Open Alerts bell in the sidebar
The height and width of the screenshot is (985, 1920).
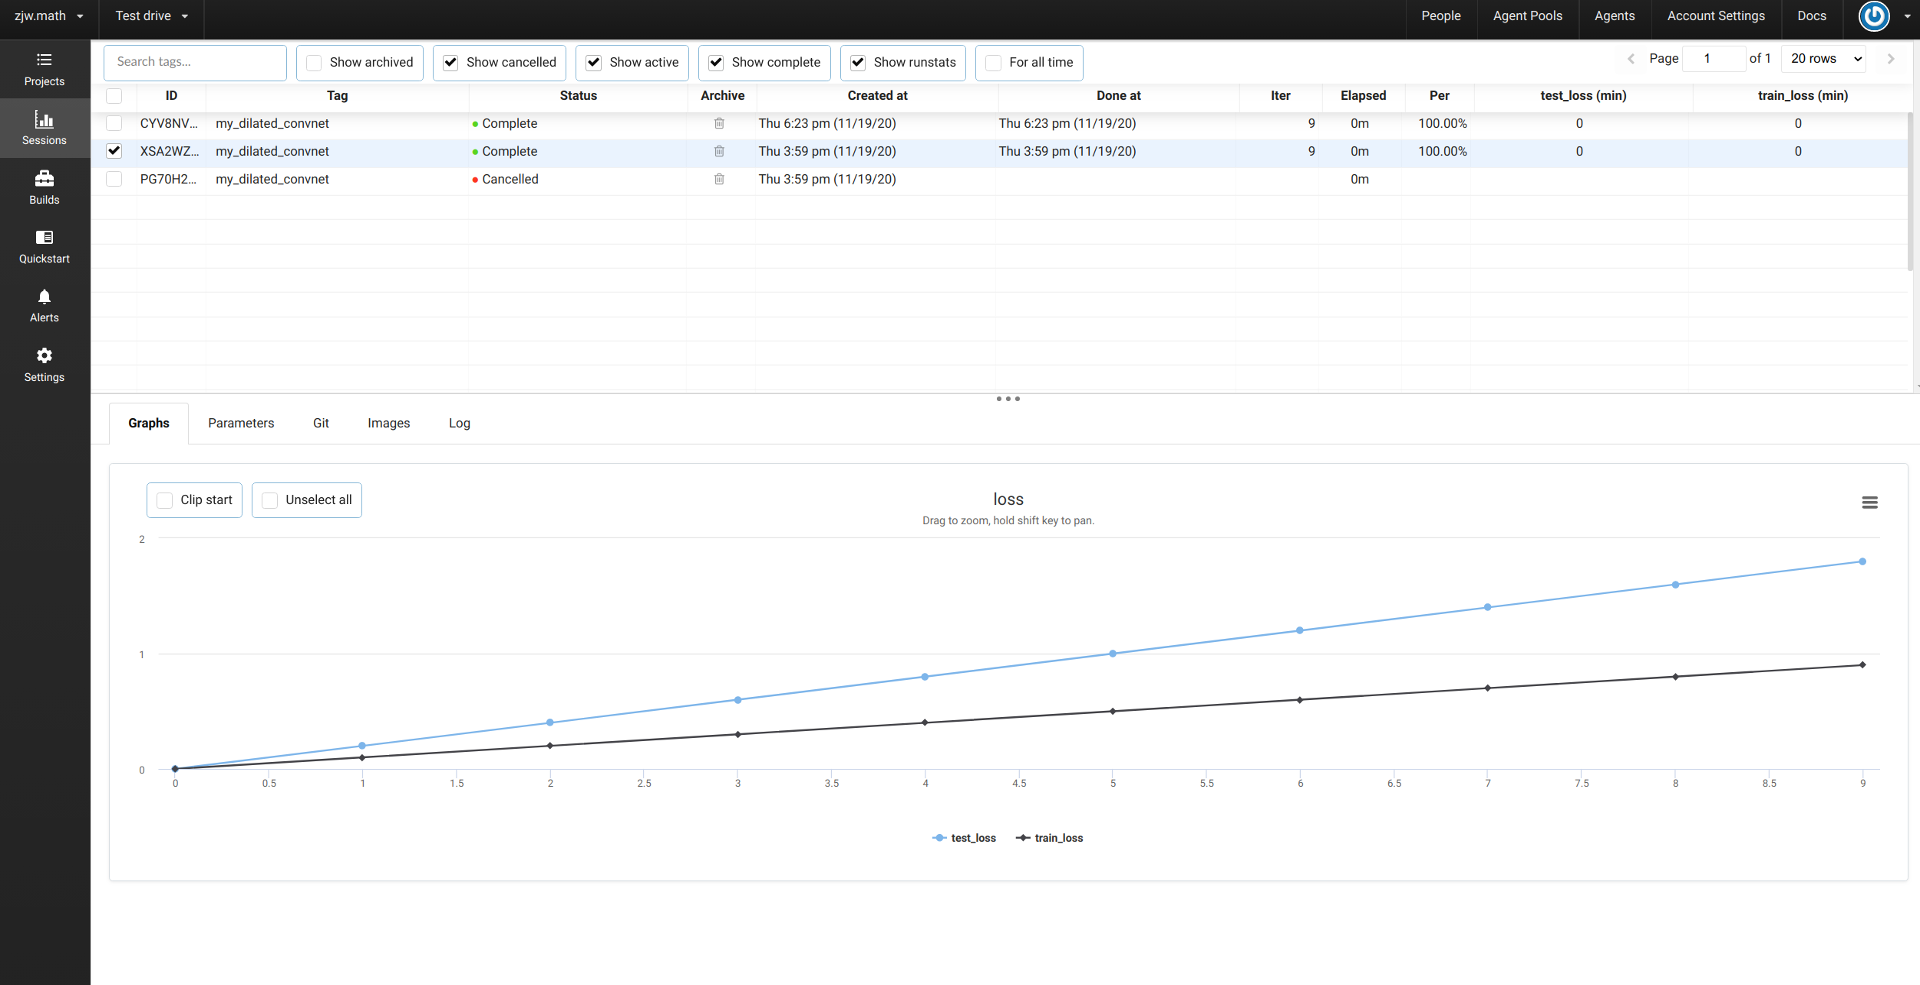tap(44, 305)
